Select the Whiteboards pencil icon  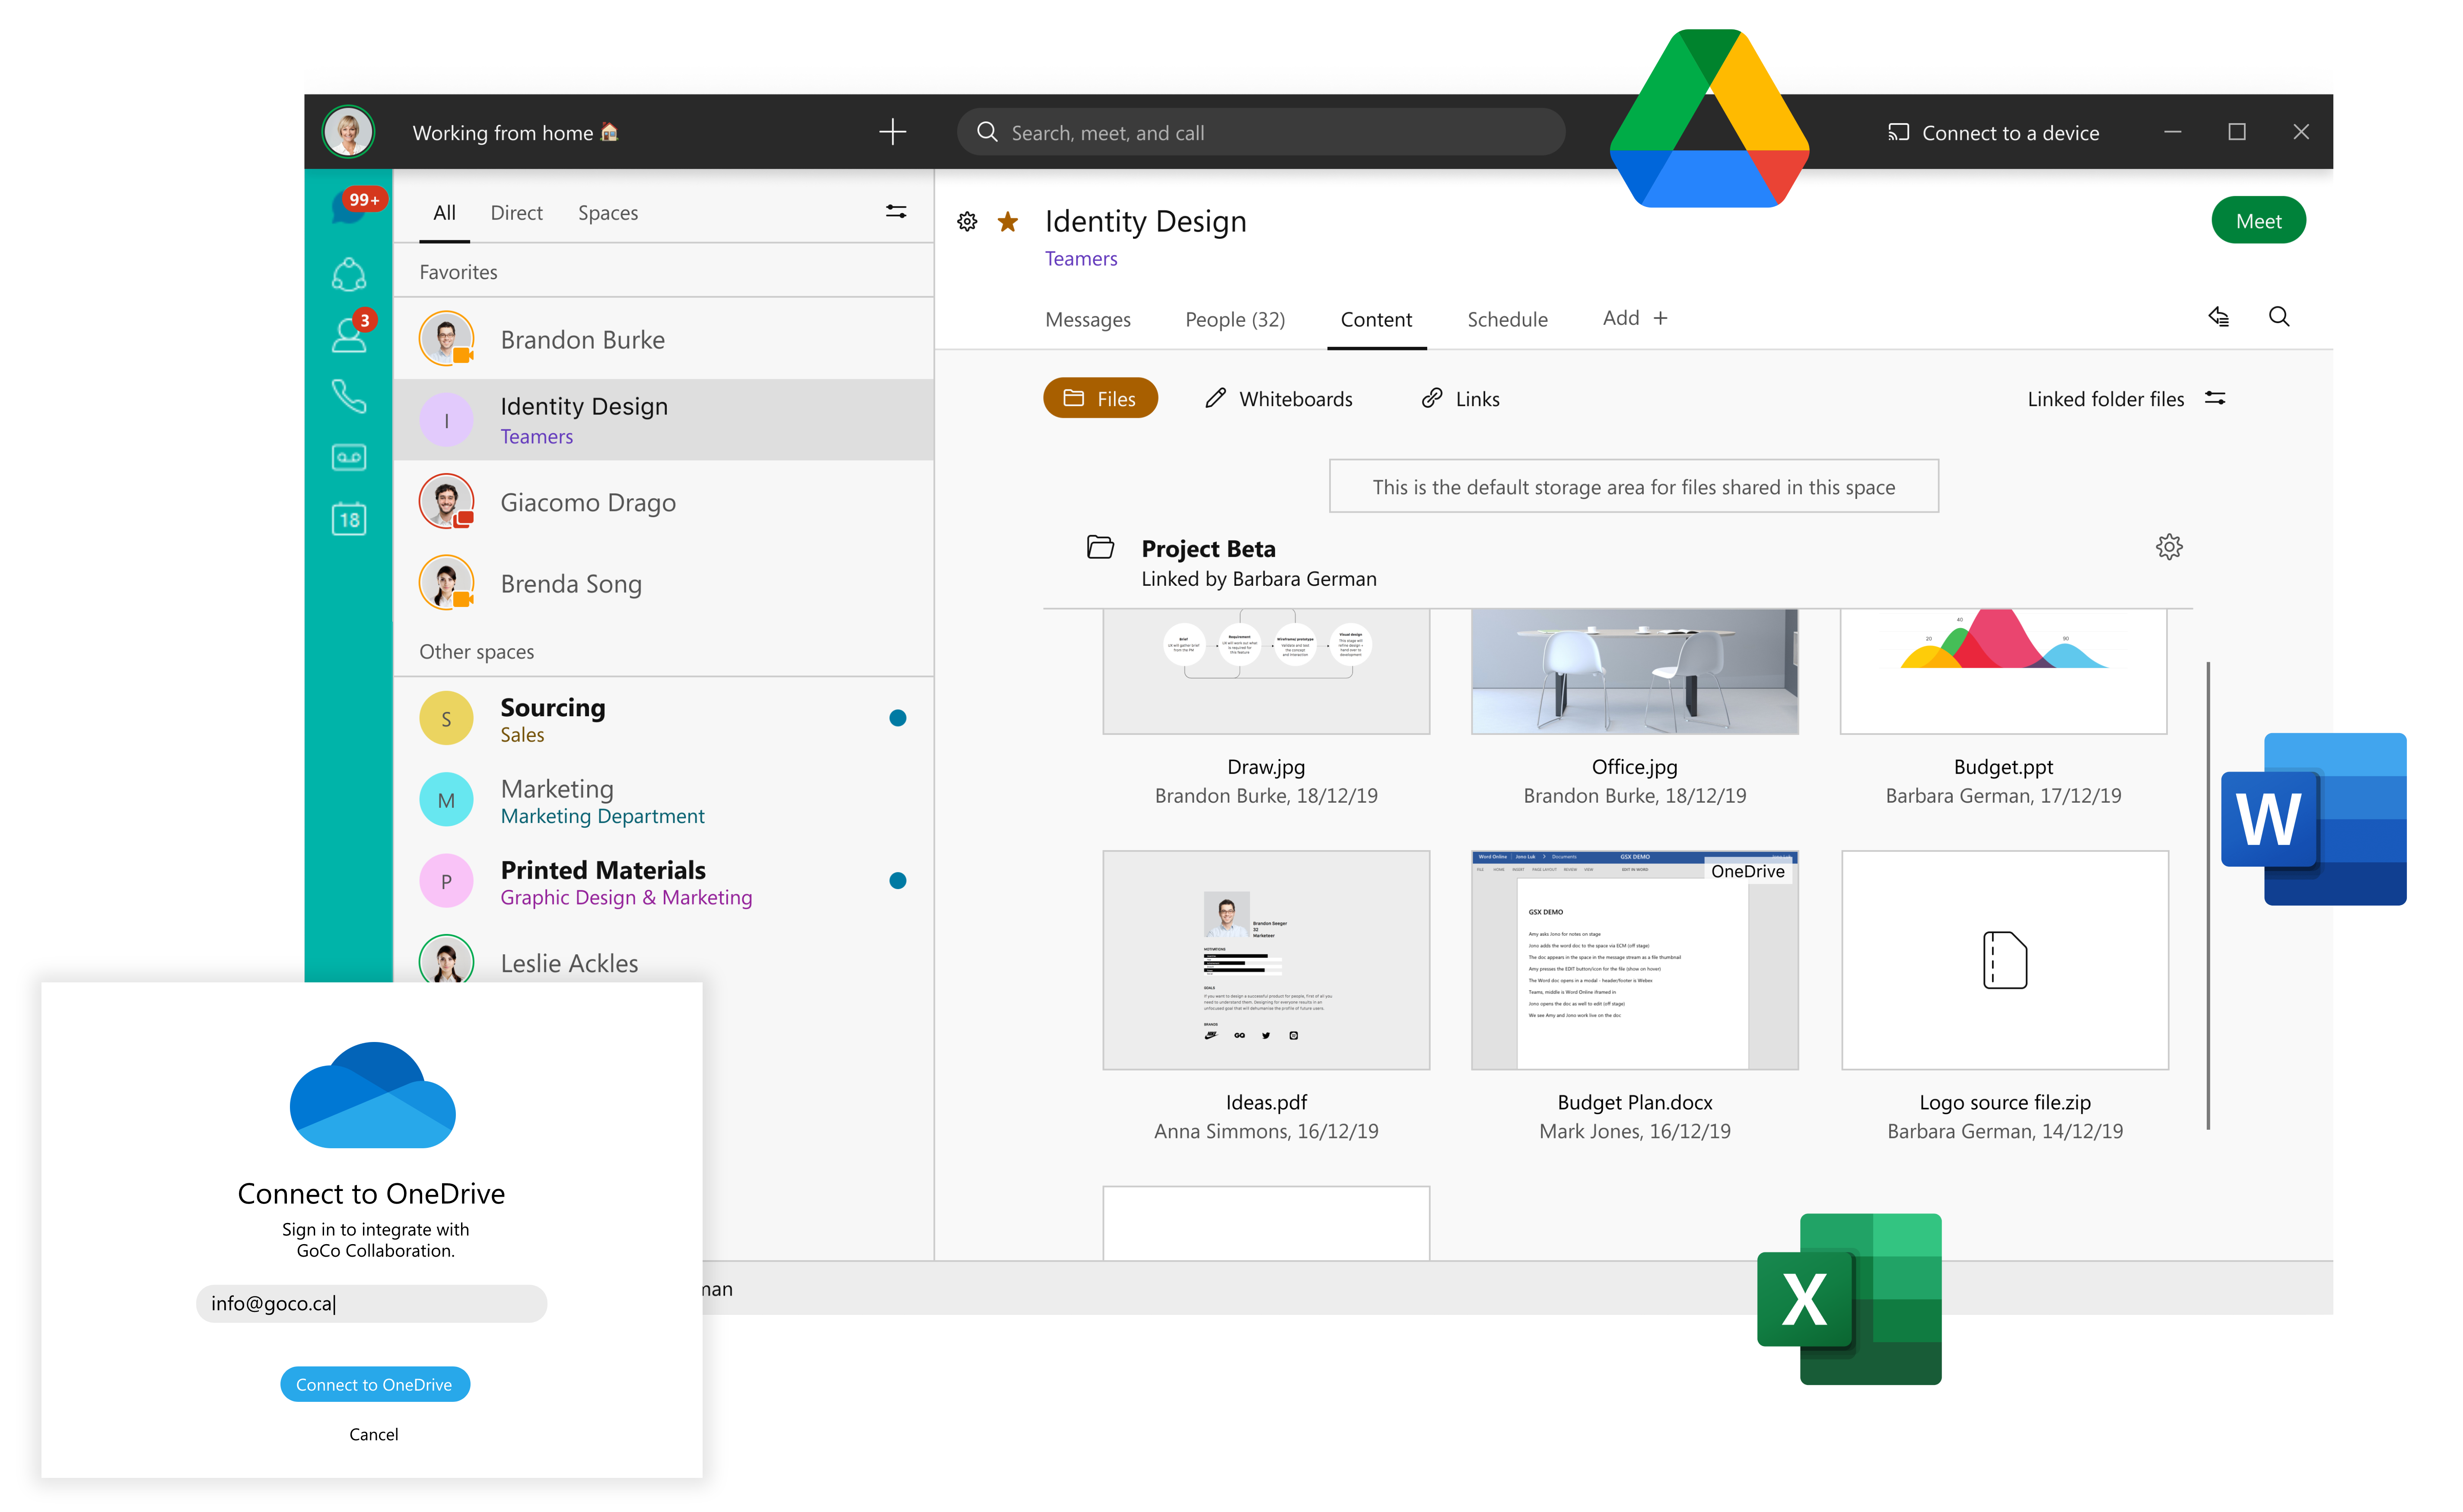pyautogui.click(x=1215, y=398)
